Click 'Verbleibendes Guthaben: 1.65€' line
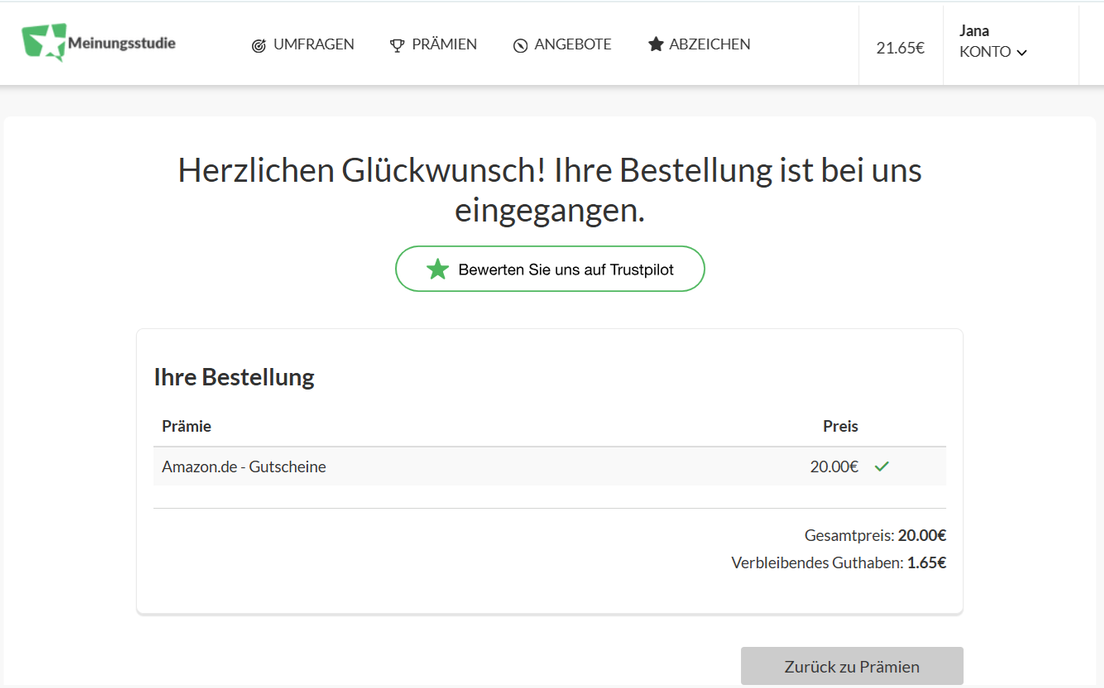Image resolution: width=1104 pixels, height=688 pixels. pos(839,563)
